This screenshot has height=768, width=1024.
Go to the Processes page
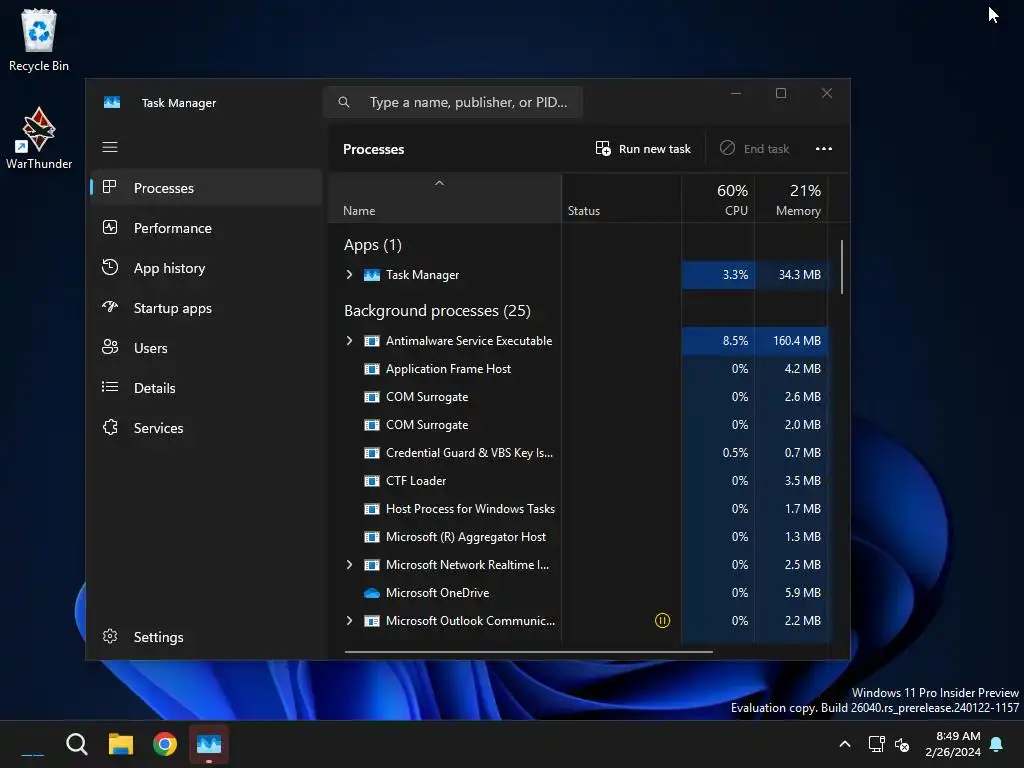click(206, 187)
